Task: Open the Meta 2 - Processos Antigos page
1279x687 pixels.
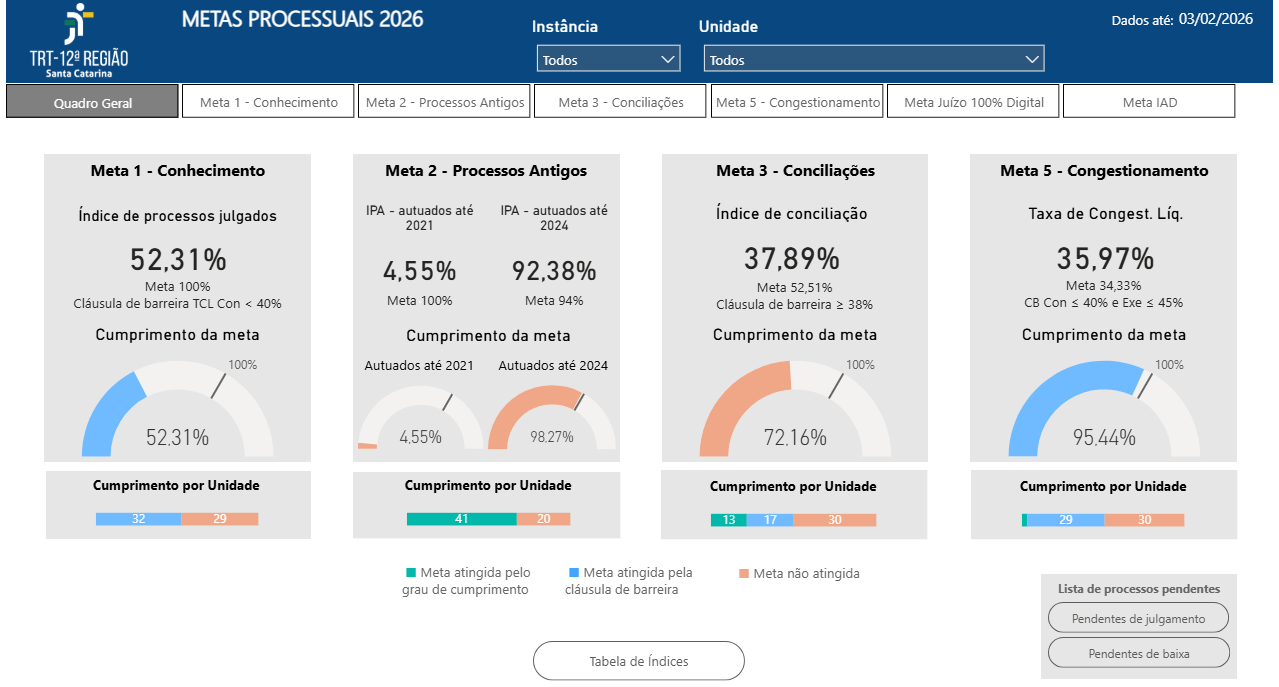Action: click(x=444, y=100)
